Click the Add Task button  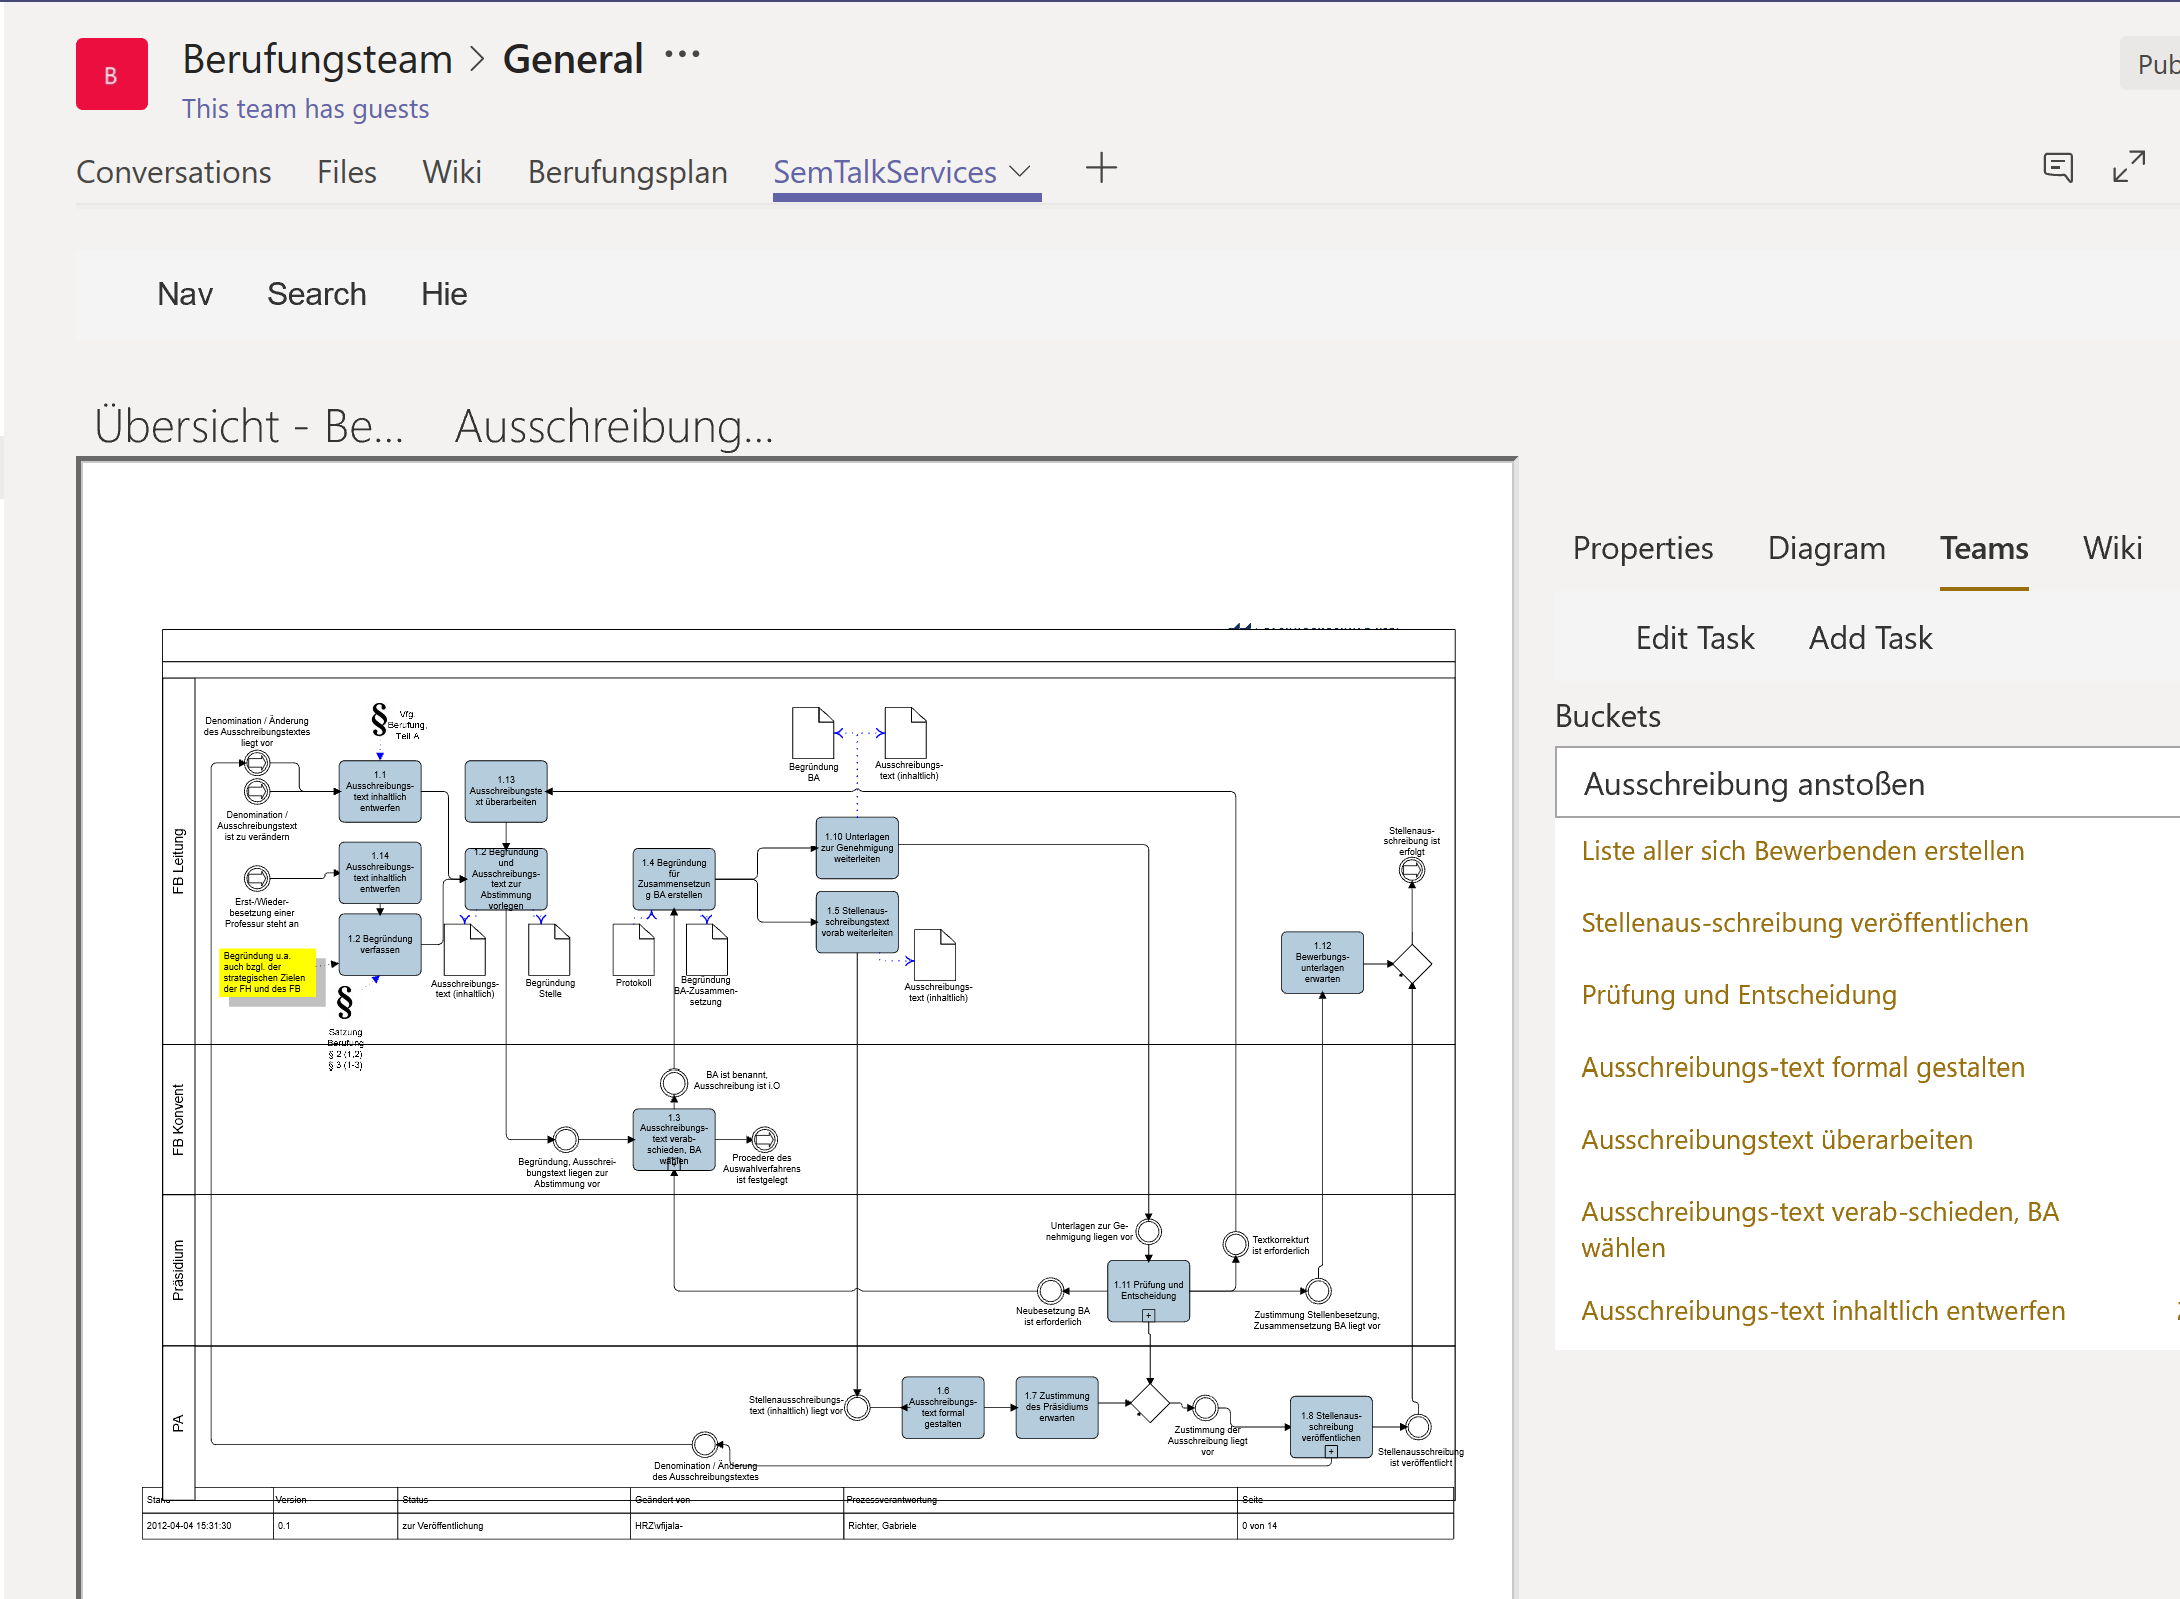tap(1870, 638)
